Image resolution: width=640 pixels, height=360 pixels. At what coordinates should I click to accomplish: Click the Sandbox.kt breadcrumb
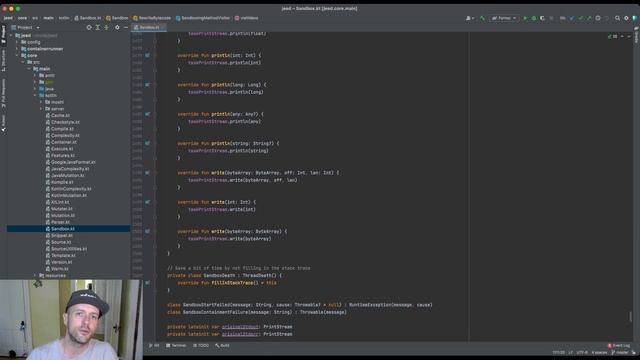tap(87, 18)
